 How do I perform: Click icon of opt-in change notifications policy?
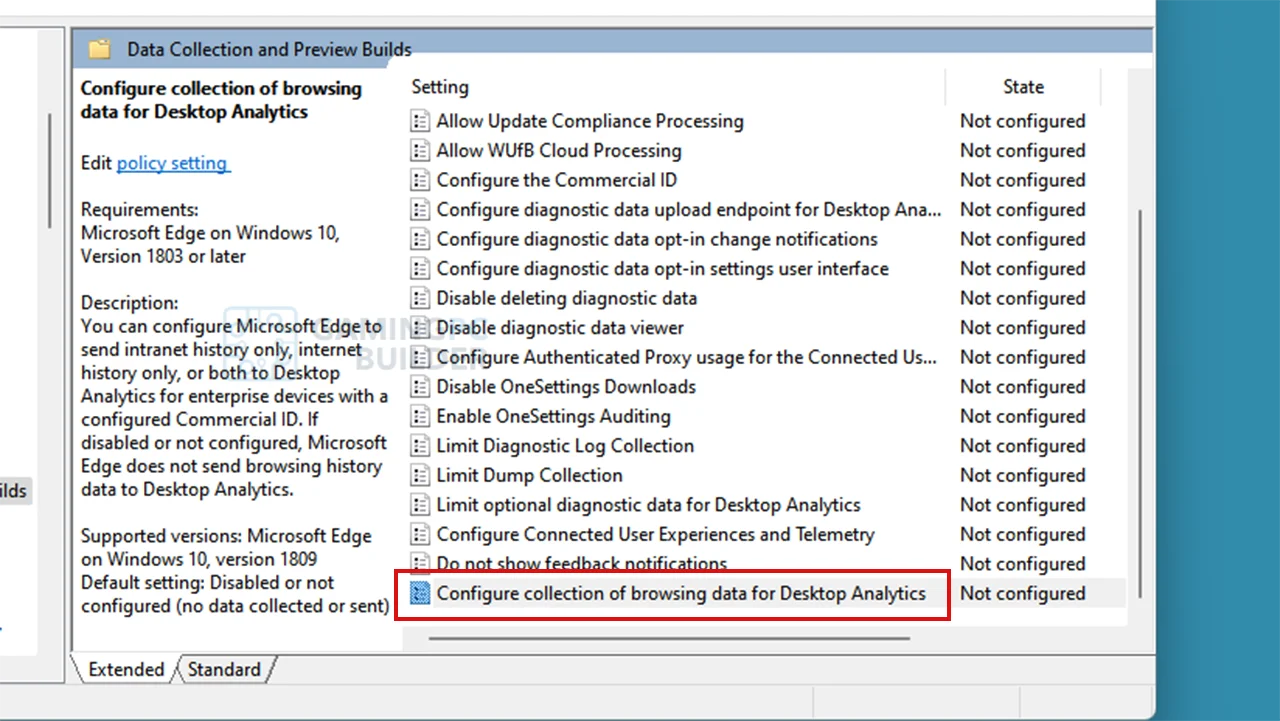(x=420, y=239)
